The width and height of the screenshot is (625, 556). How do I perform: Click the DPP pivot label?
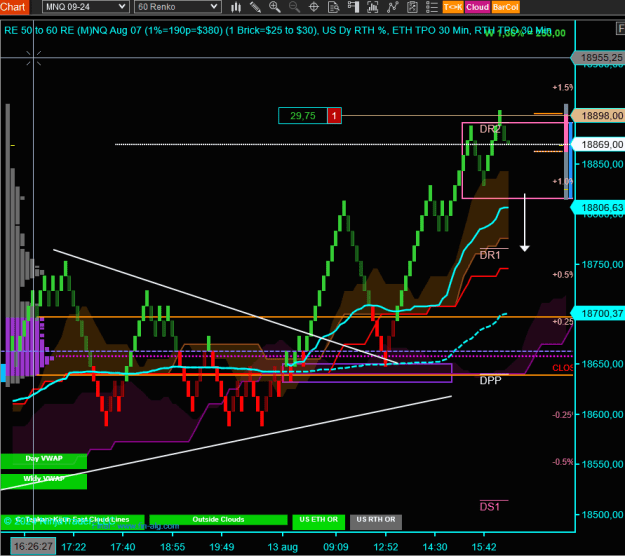coord(490,381)
